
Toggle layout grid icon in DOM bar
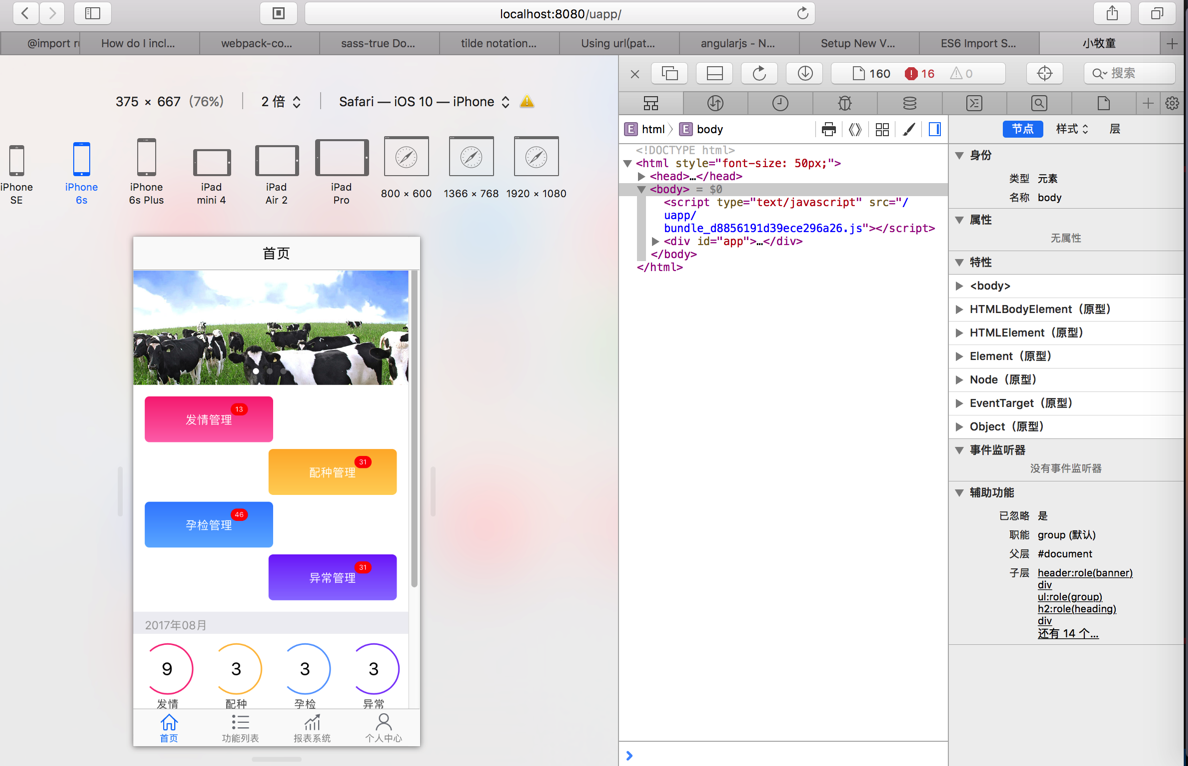click(x=882, y=129)
